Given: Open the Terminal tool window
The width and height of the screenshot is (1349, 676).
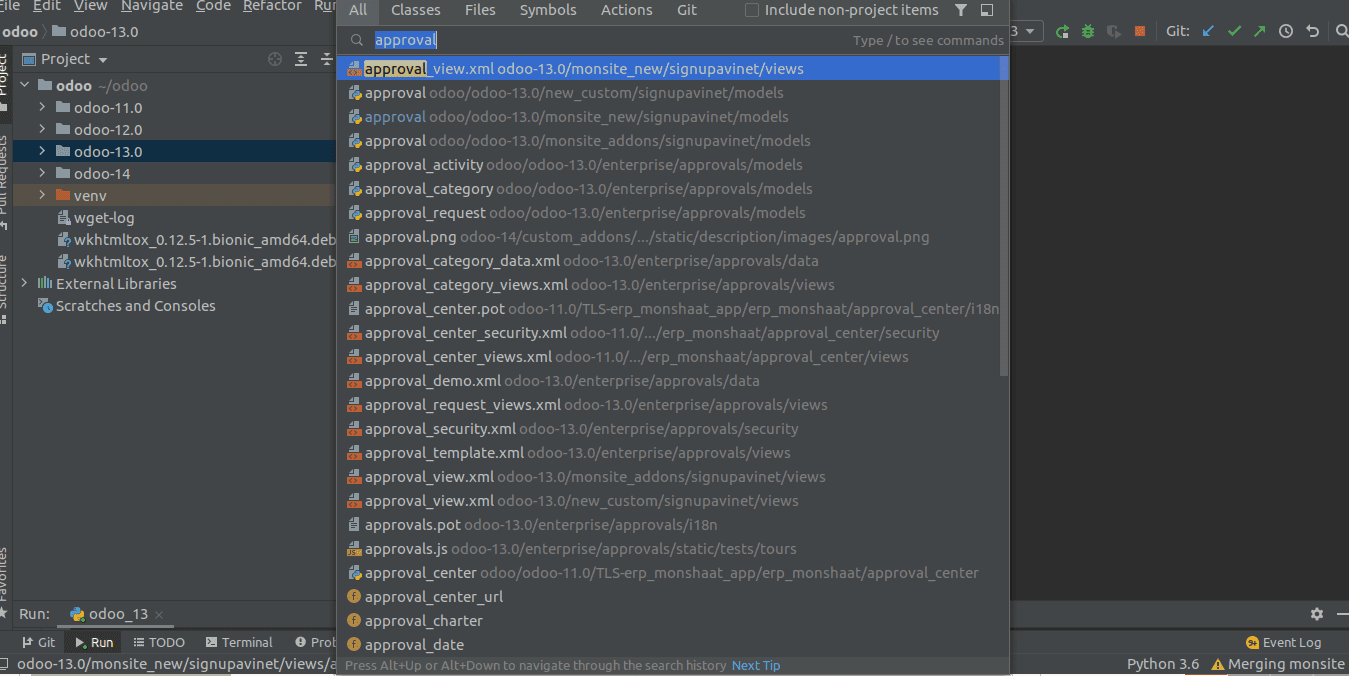Looking at the screenshot, I should [239, 642].
